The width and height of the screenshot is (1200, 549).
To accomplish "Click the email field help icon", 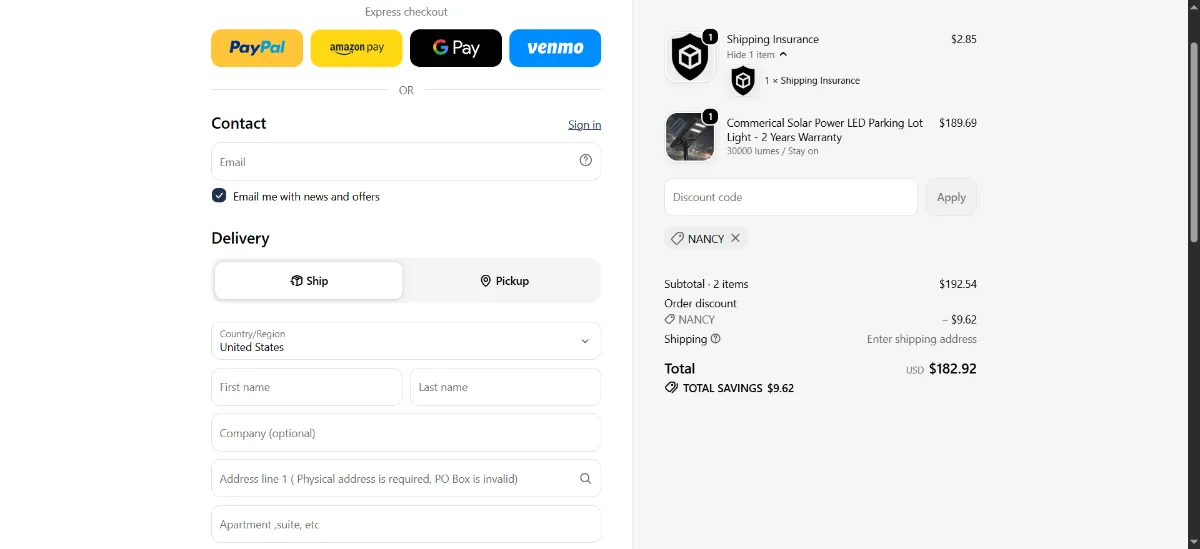I will coord(586,160).
